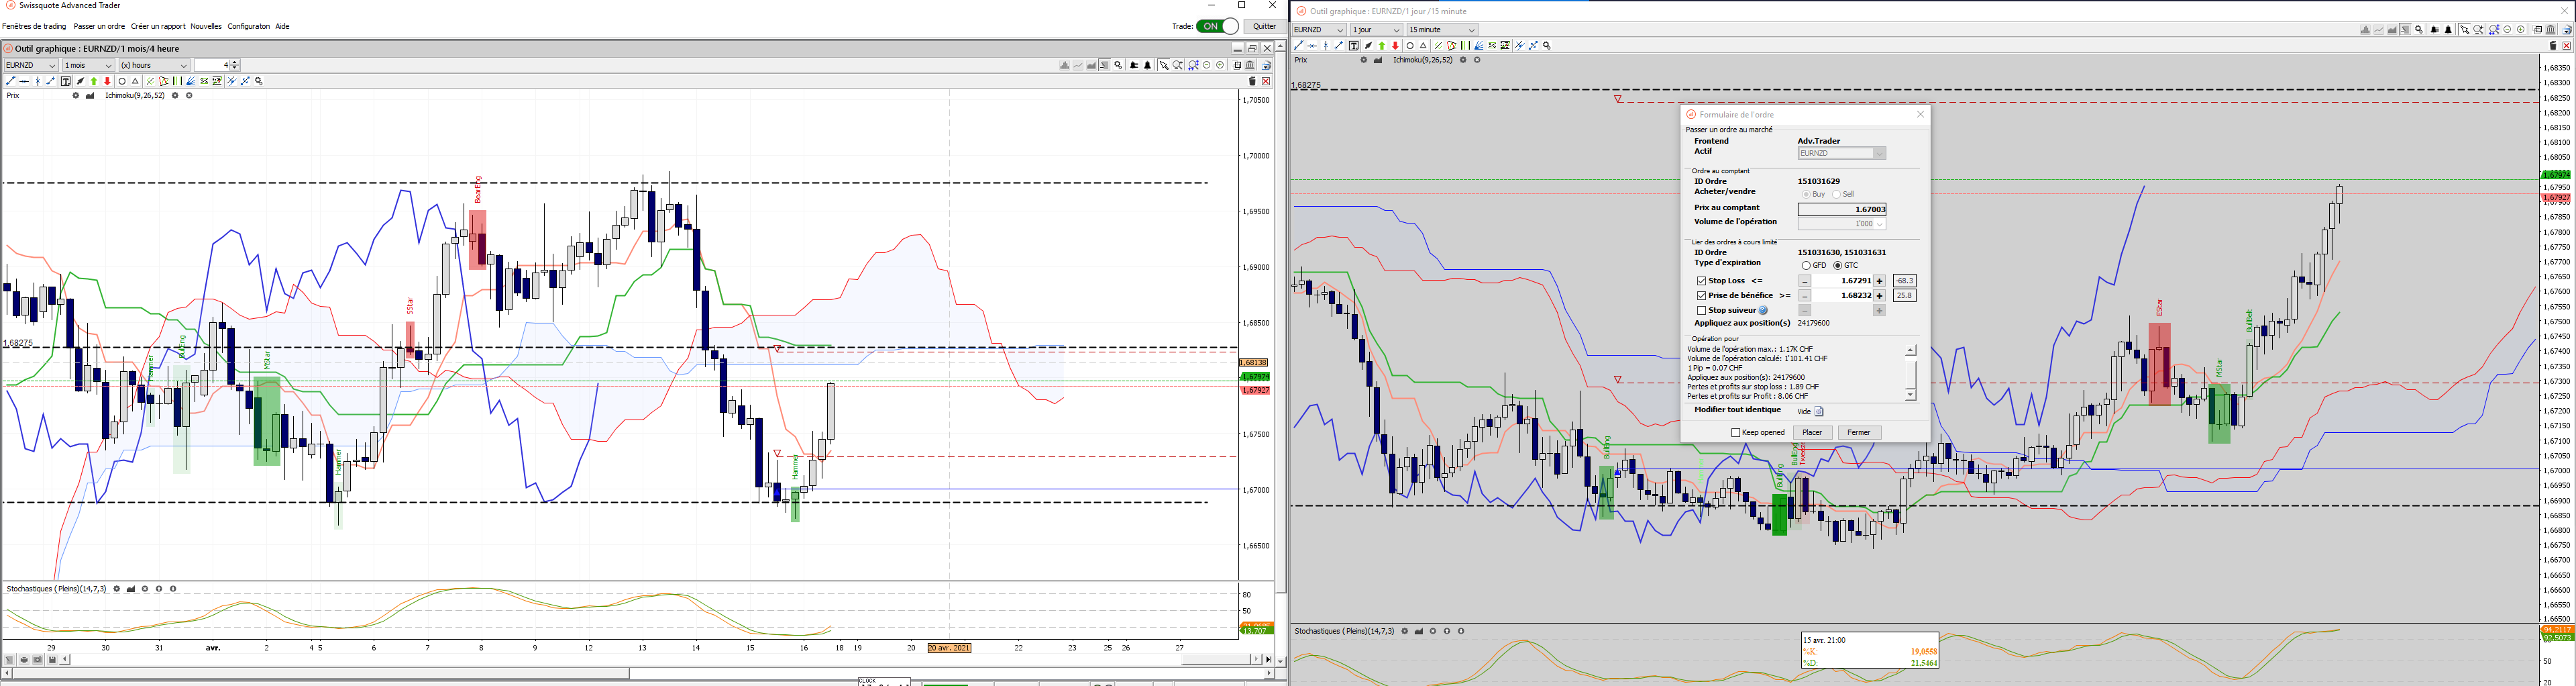
Task: Click the Placer button
Action: [1812, 433]
